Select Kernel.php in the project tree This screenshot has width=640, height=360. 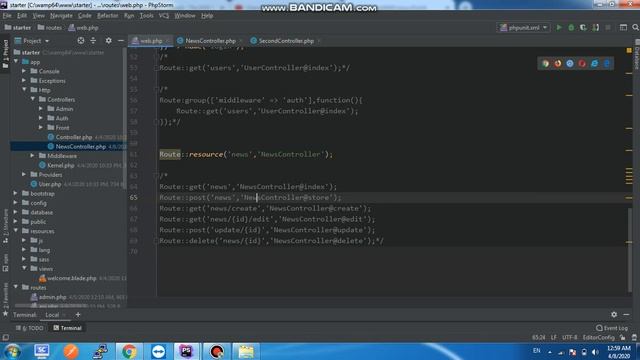61,165
